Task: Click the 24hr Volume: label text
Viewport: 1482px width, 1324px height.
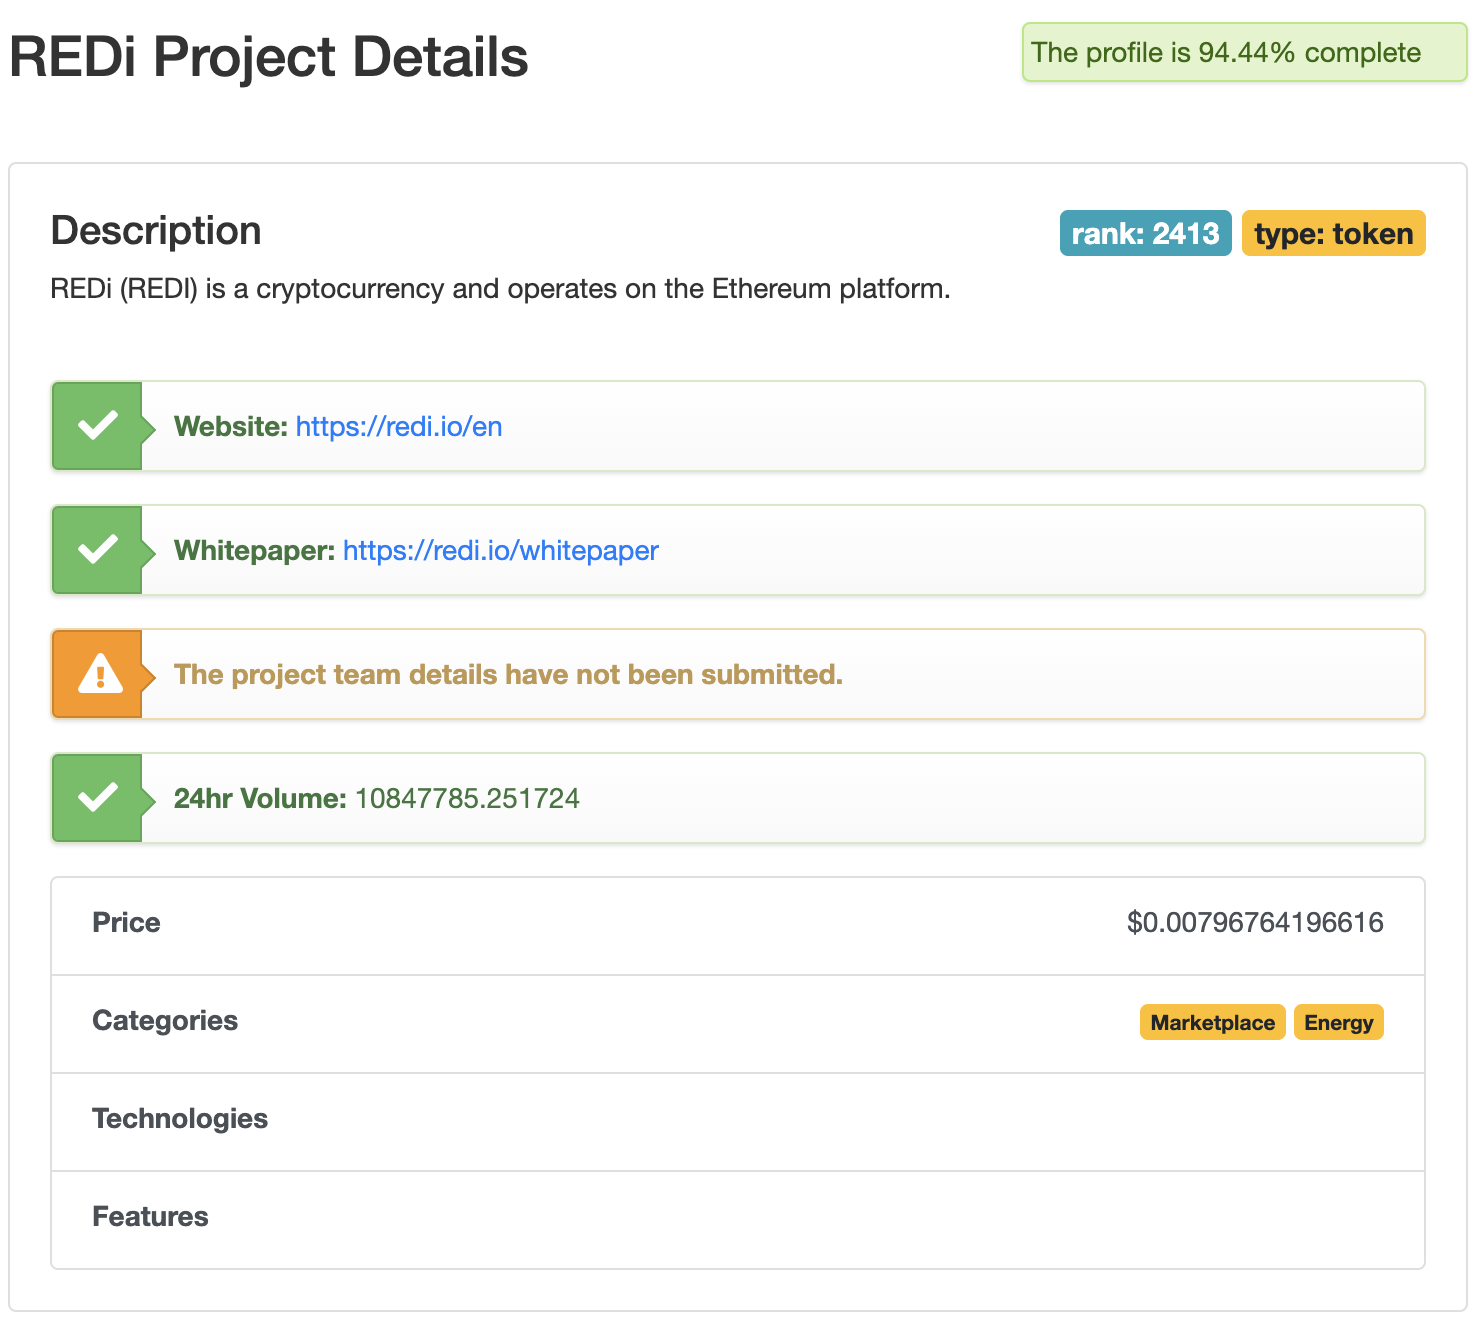Action: pos(260,799)
